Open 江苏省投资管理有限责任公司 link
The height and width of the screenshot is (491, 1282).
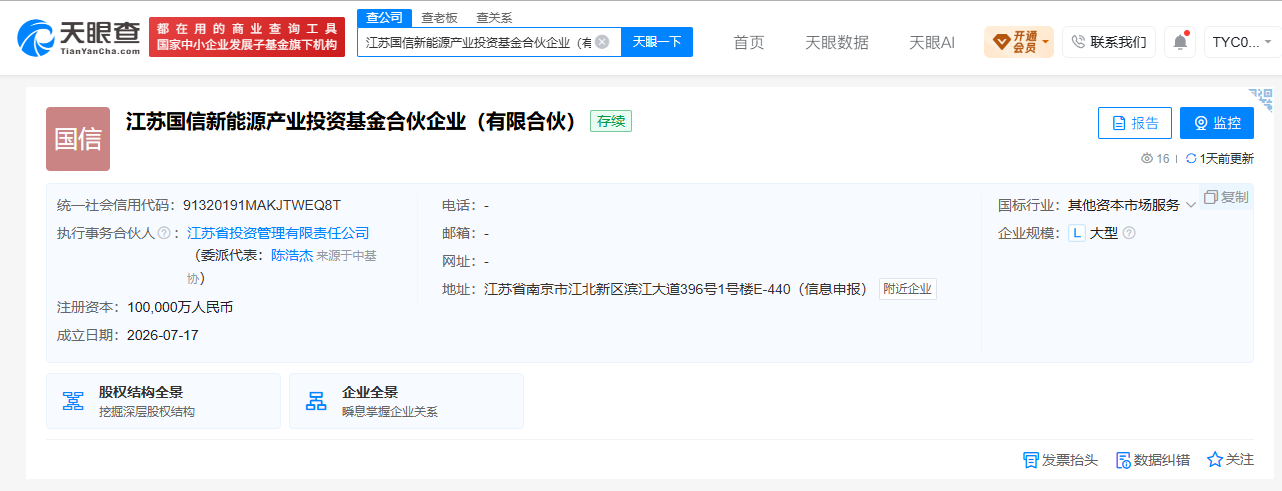click(x=278, y=233)
